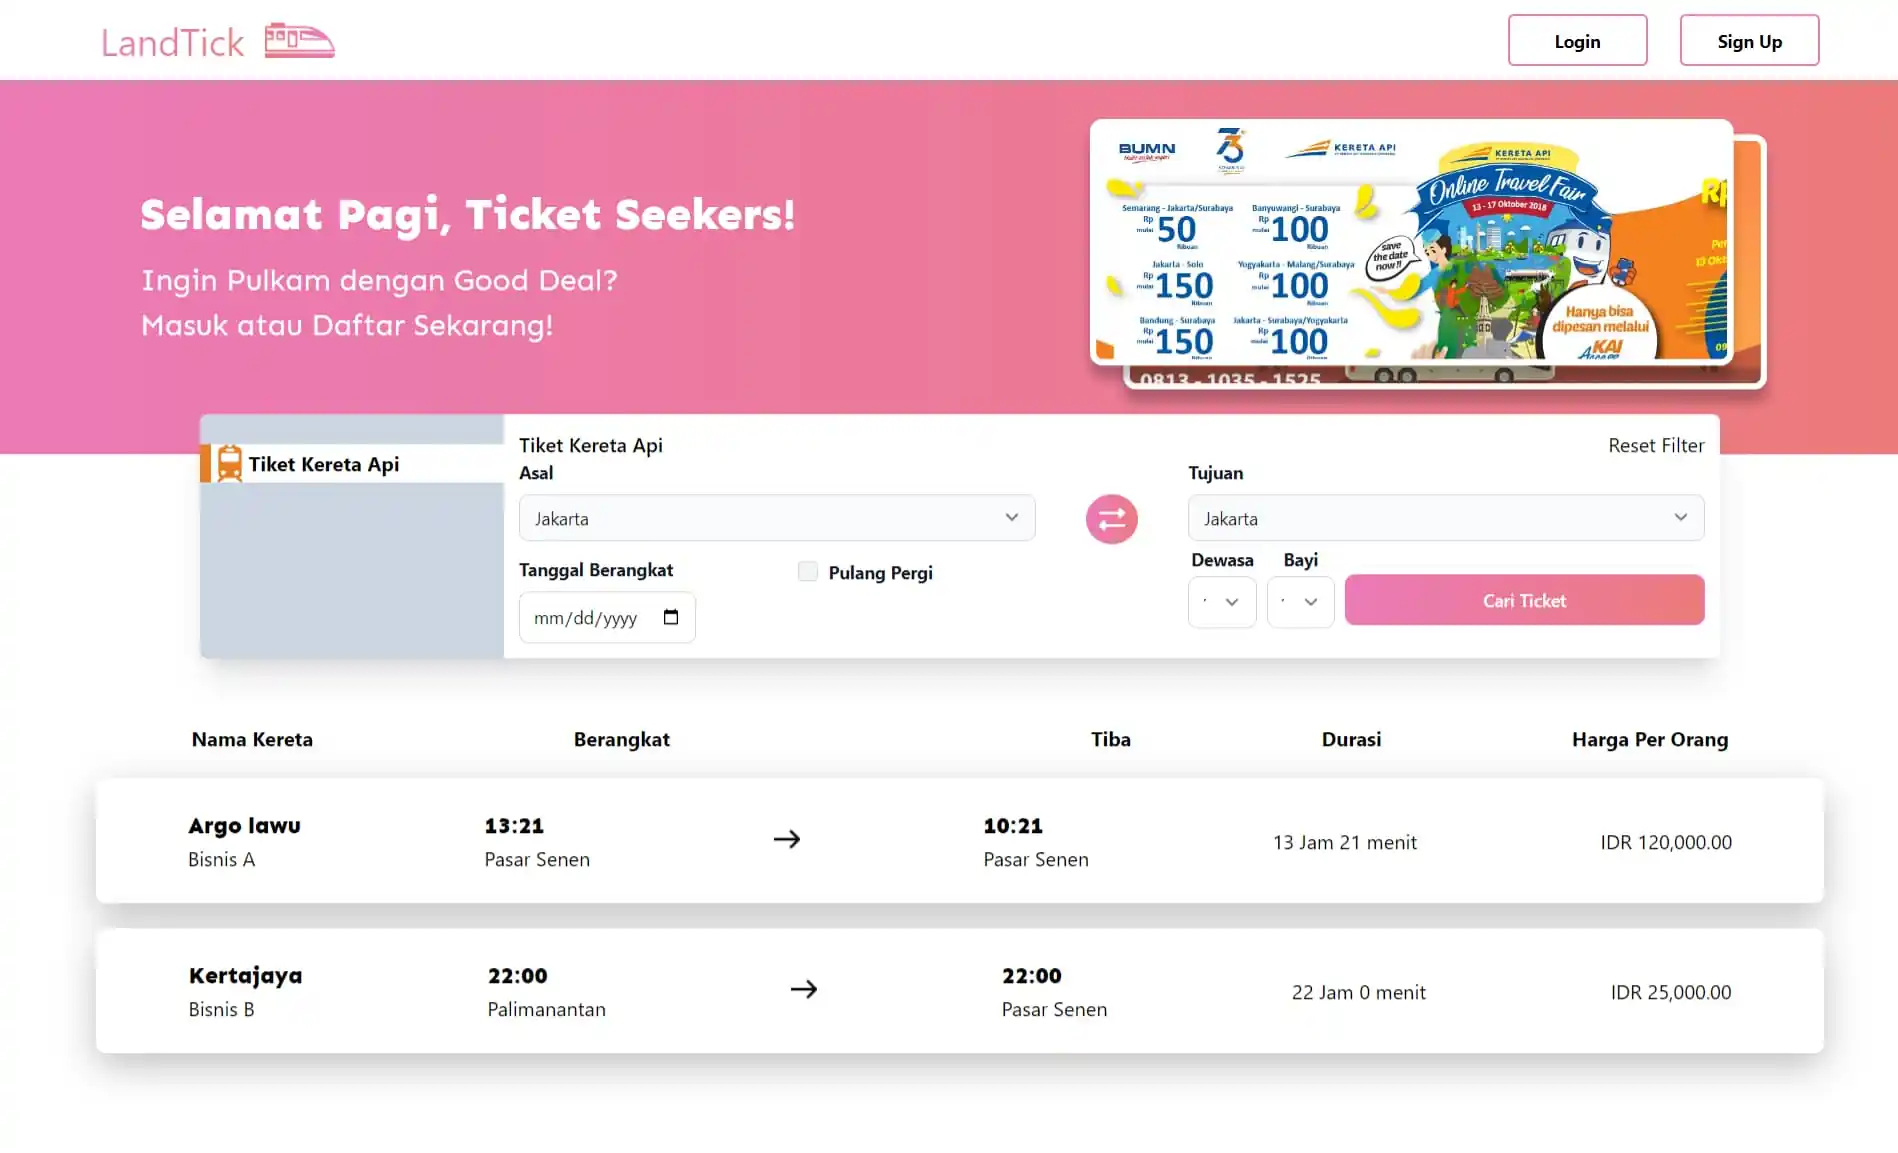
Task: Open the calendar picker icon in date field
Action: [671, 617]
